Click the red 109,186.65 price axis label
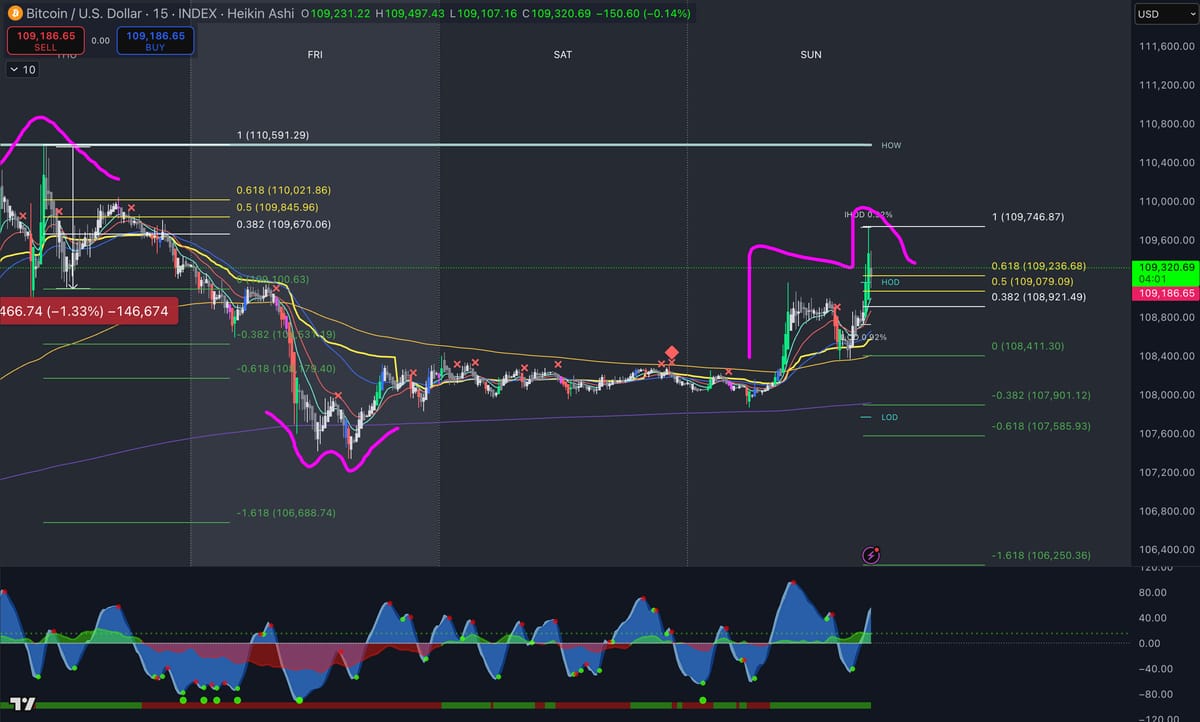Viewport: 1200px width, 722px height. [x=1165, y=294]
